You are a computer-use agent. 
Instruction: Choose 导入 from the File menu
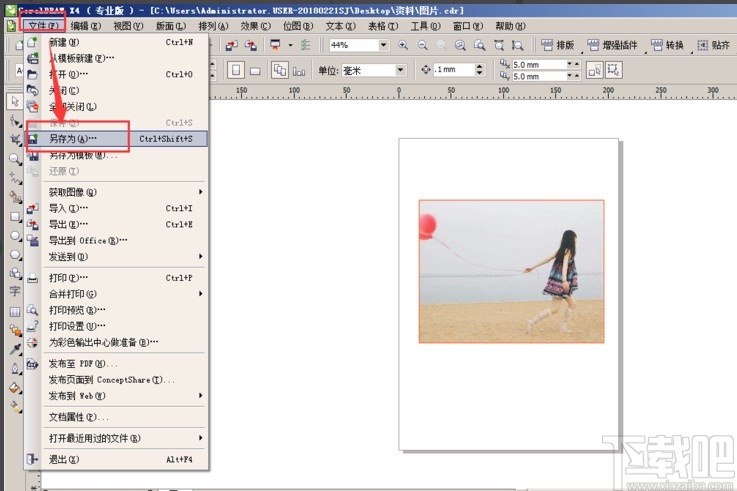tap(118, 208)
